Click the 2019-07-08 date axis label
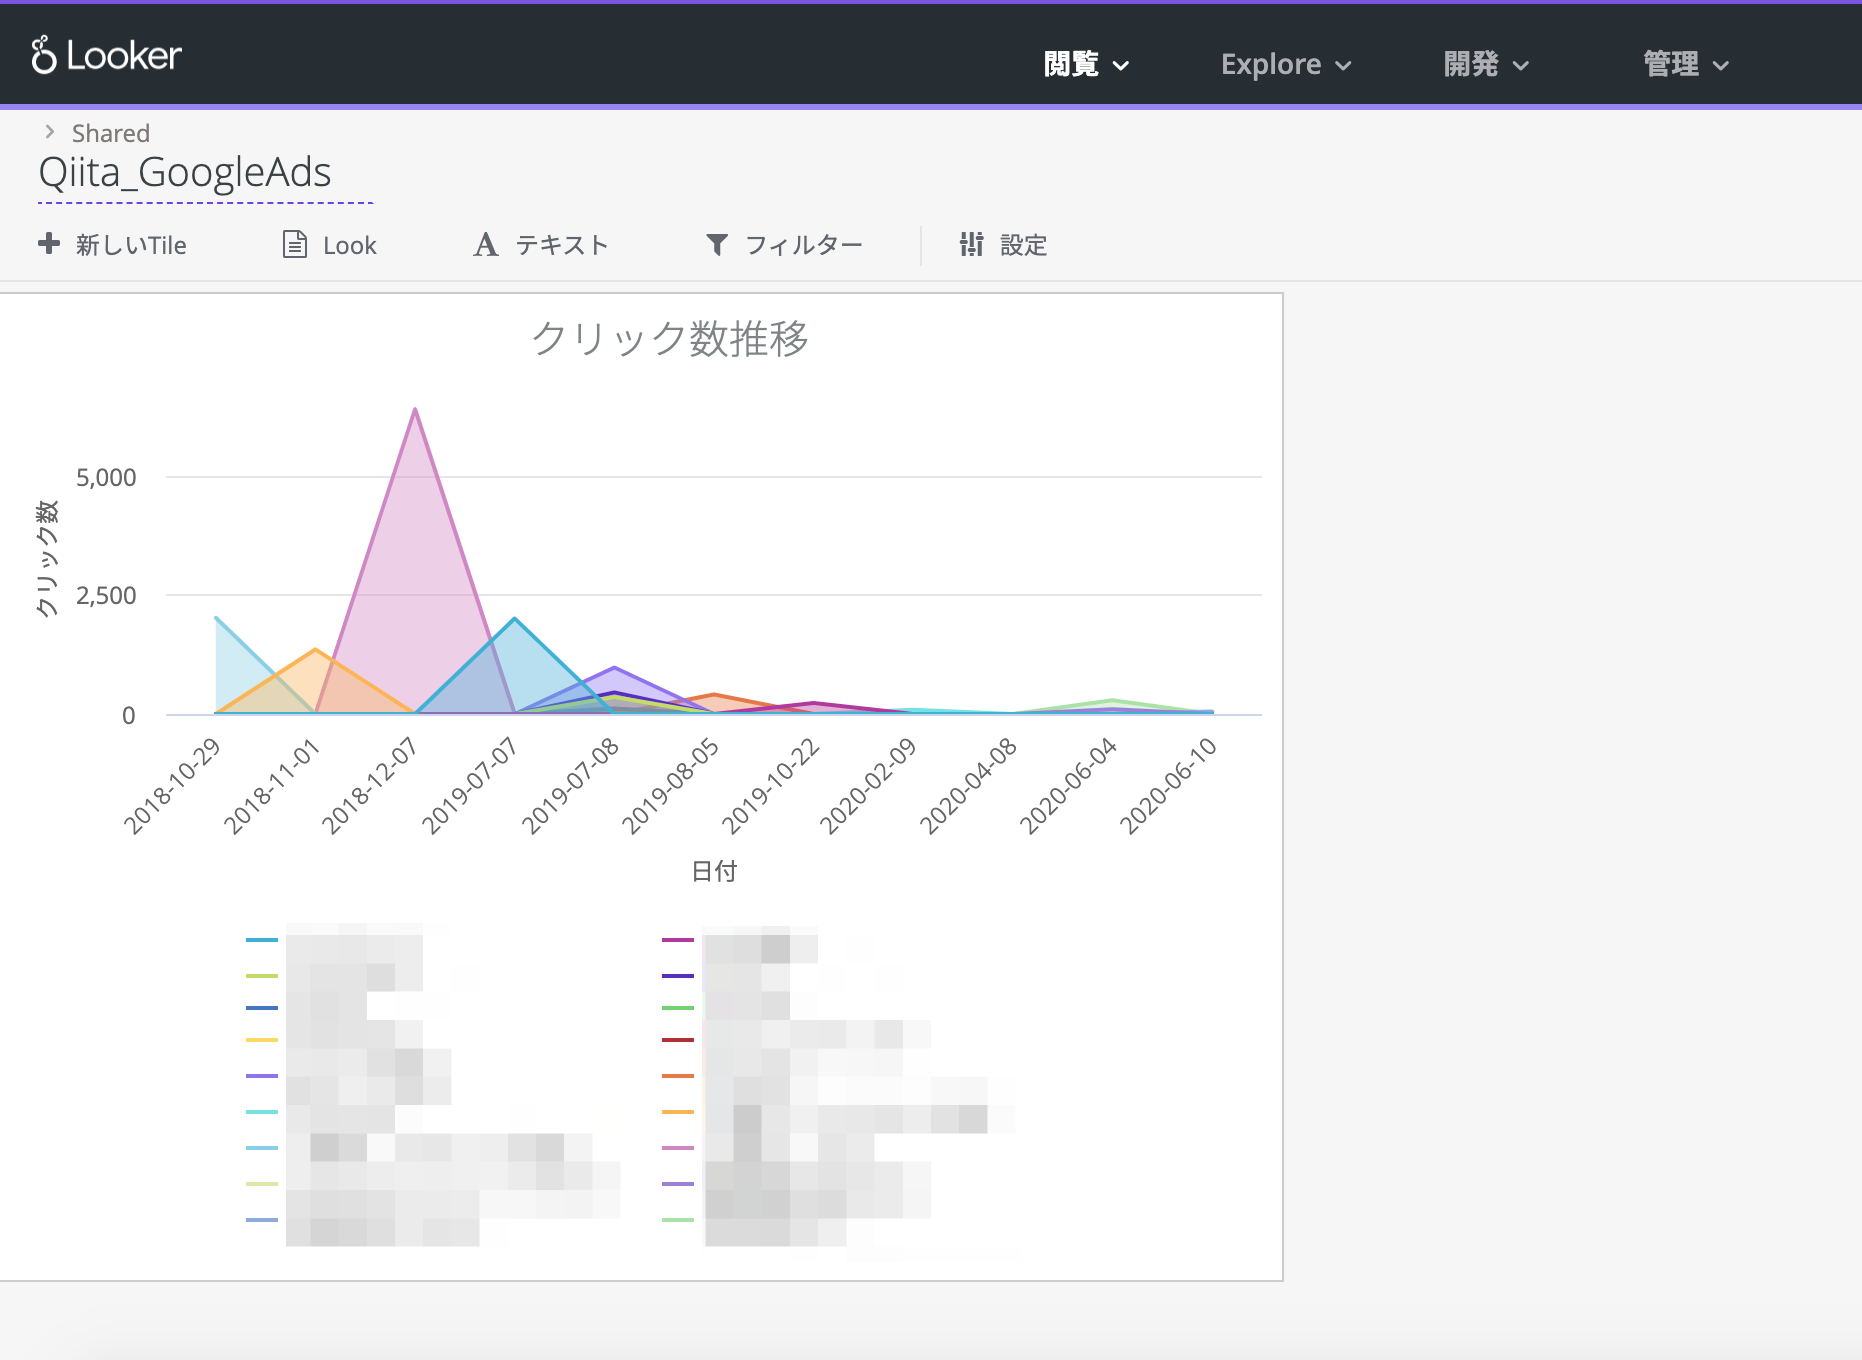1862x1360 pixels. pyautogui.click(x=570, y=786)
